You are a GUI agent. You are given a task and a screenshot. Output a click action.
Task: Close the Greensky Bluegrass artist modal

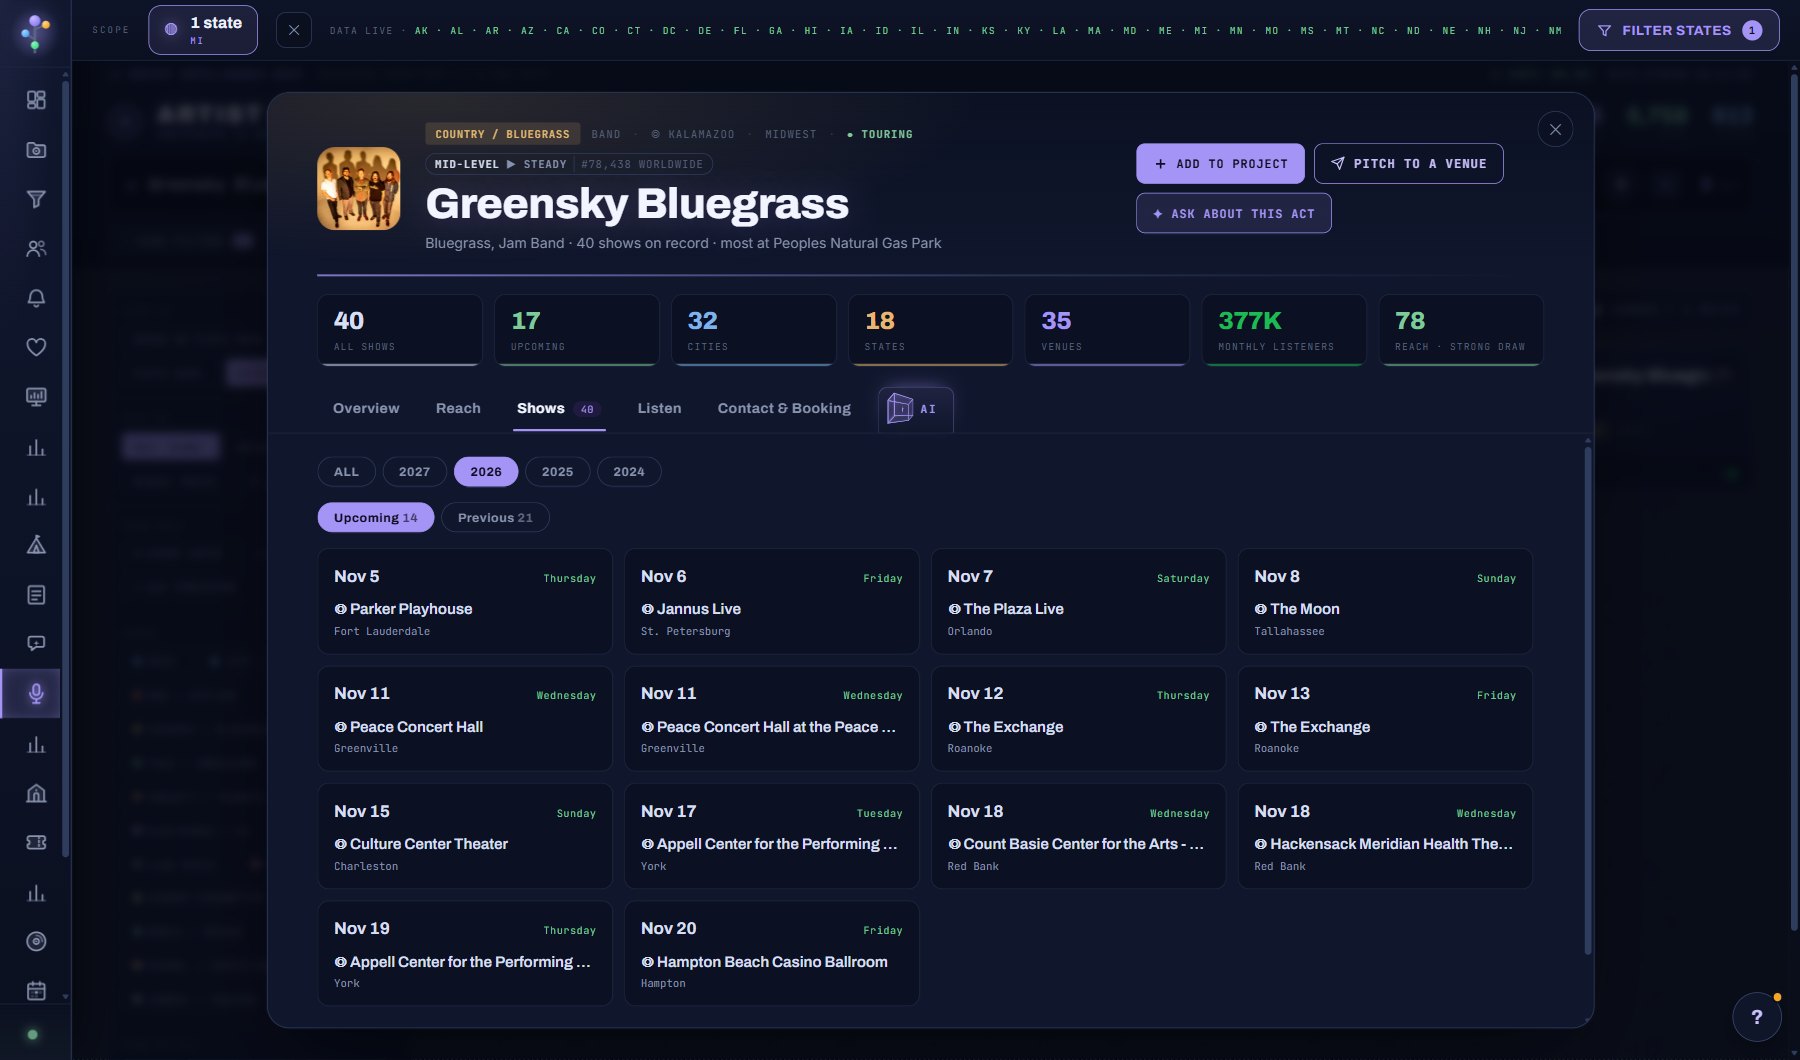click(x=1555, y=129)
